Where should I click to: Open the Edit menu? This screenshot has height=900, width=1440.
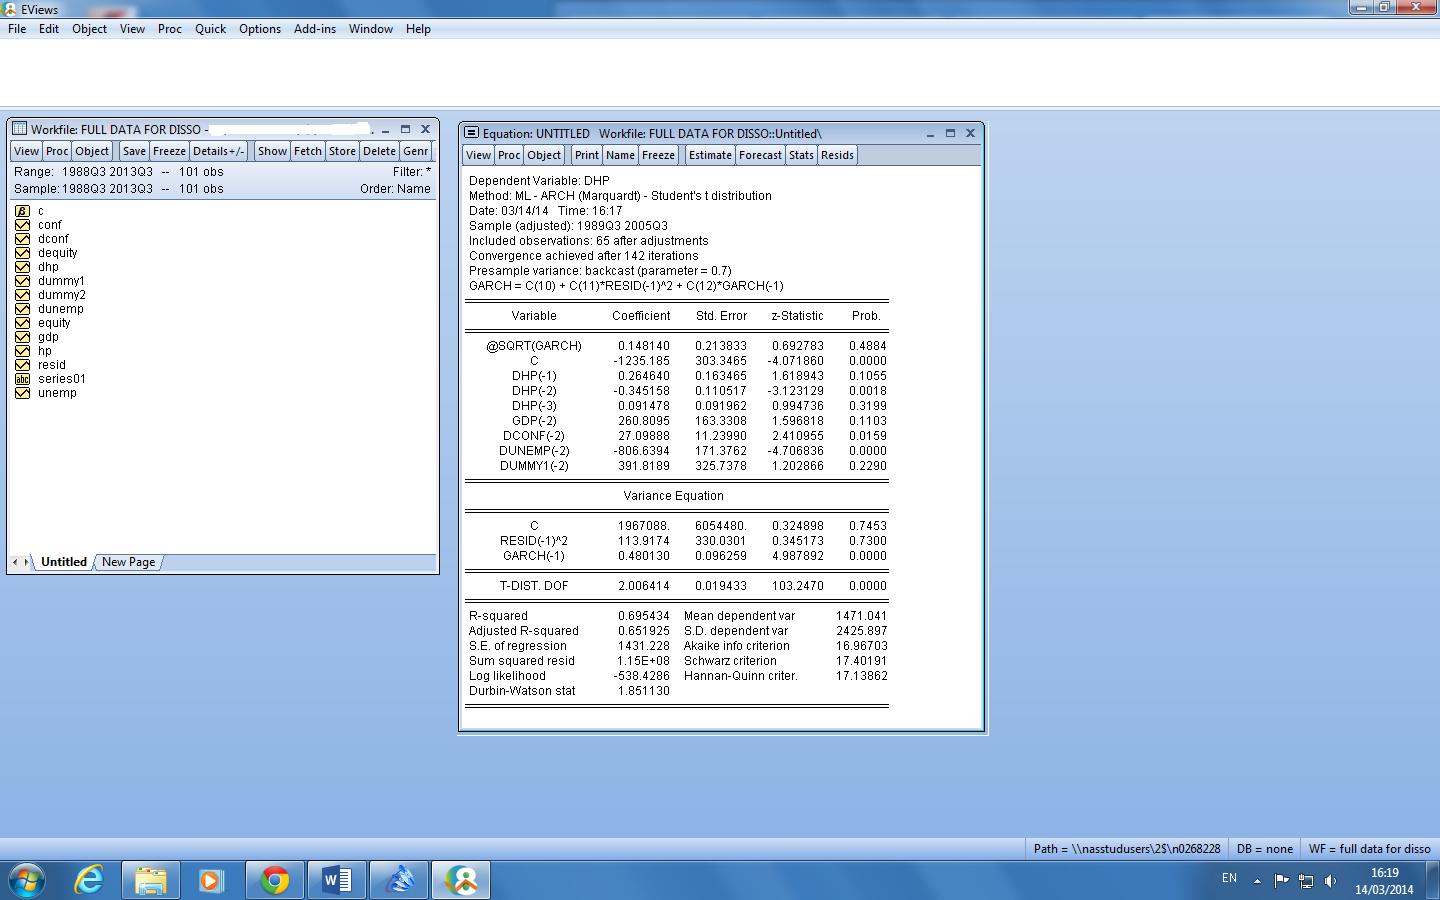49,29
